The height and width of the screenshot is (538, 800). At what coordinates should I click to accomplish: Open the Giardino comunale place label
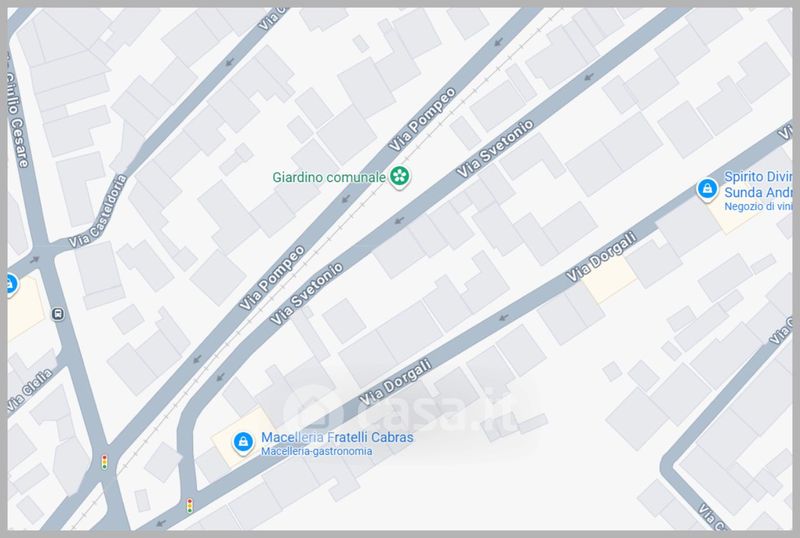coord(329,177)
